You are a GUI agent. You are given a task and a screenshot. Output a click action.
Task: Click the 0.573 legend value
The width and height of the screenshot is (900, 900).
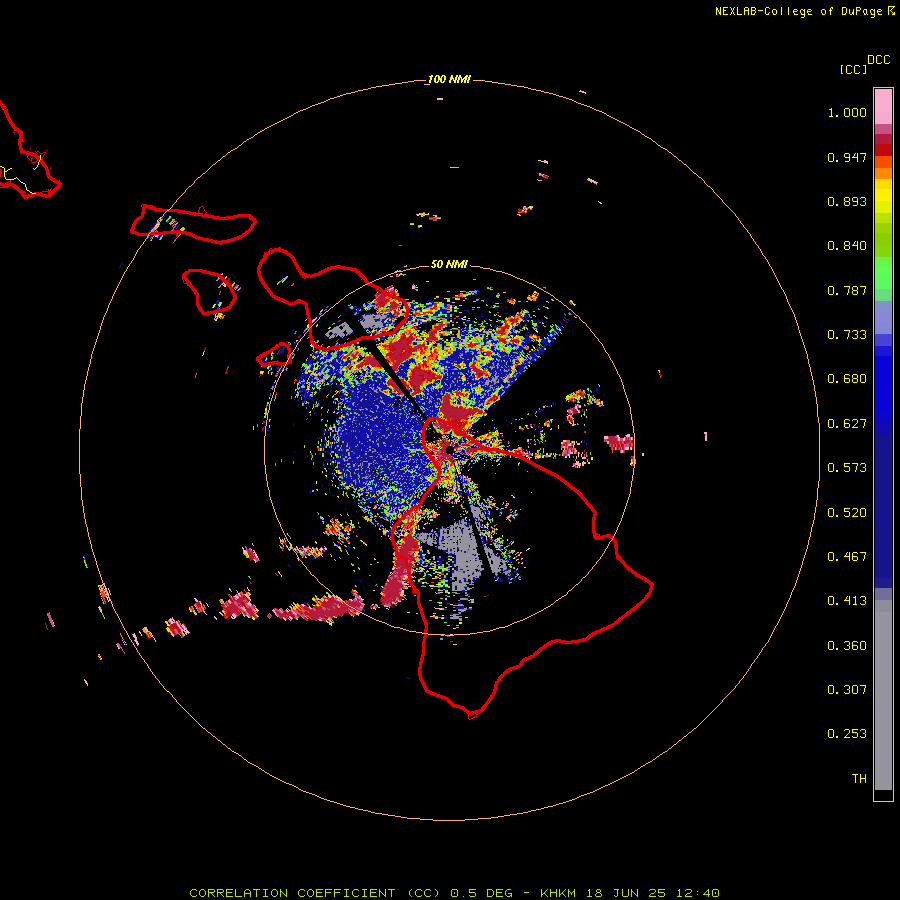click(x=847, y=468)
